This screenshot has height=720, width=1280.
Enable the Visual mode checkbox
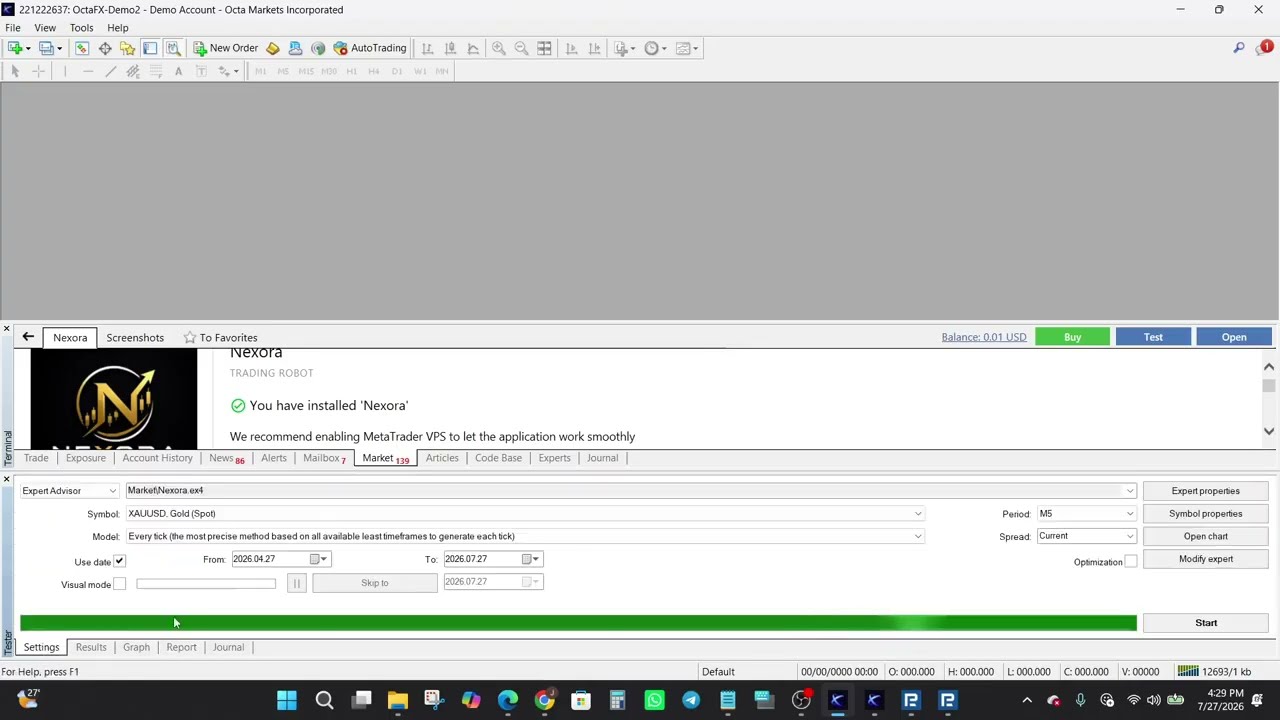119,584
